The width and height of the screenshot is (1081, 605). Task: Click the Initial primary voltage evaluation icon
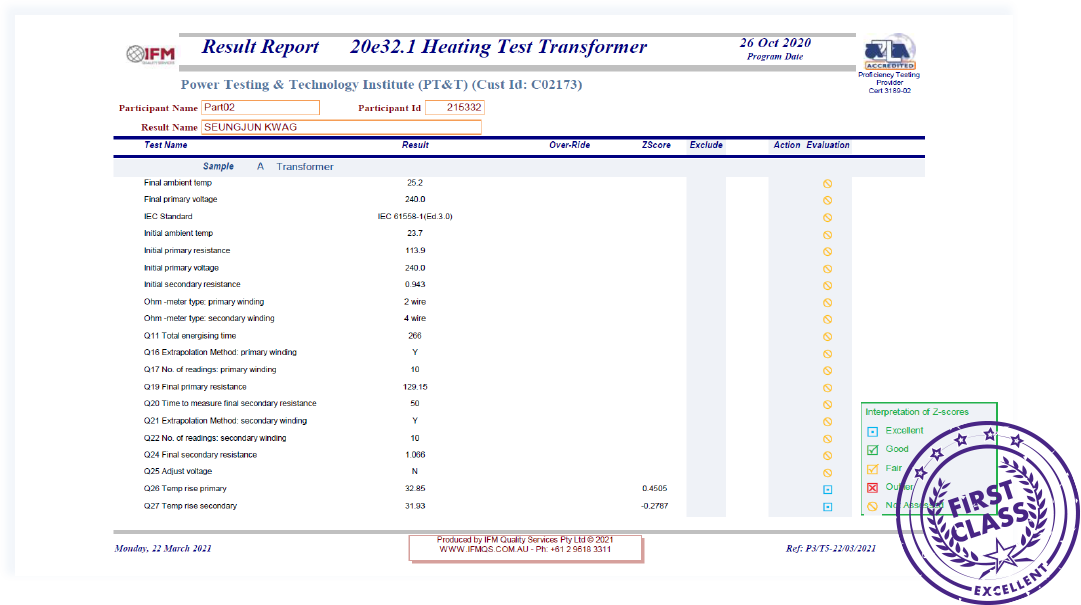click(x=827, y=269)
